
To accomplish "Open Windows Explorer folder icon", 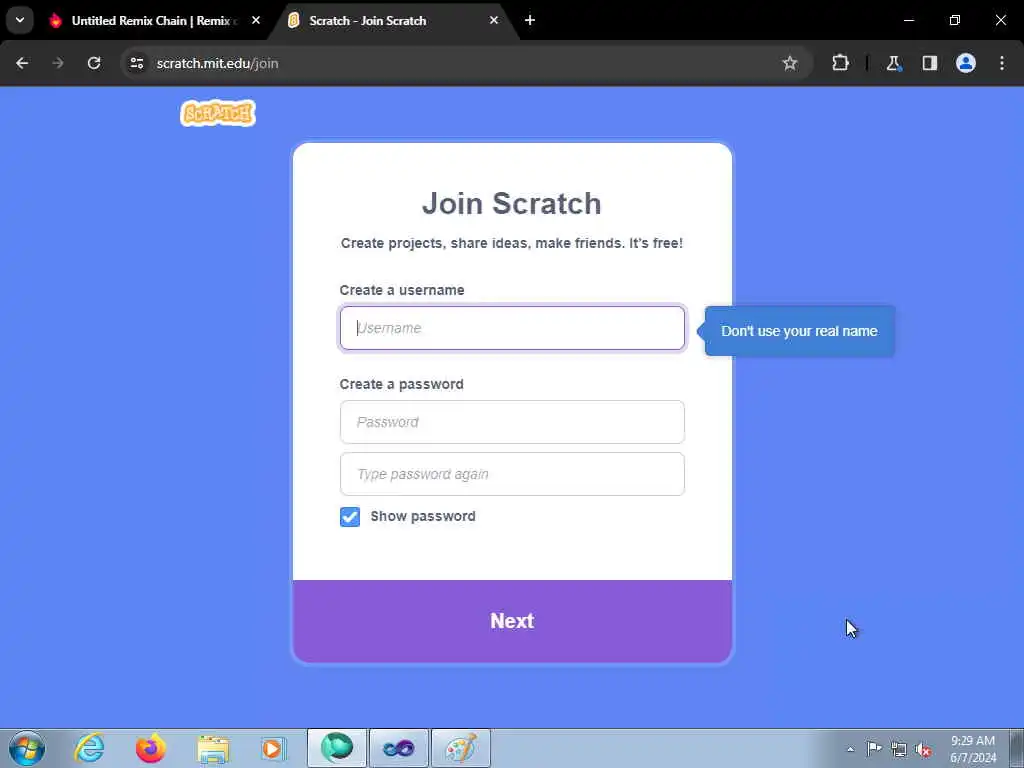I will (213, 748).
